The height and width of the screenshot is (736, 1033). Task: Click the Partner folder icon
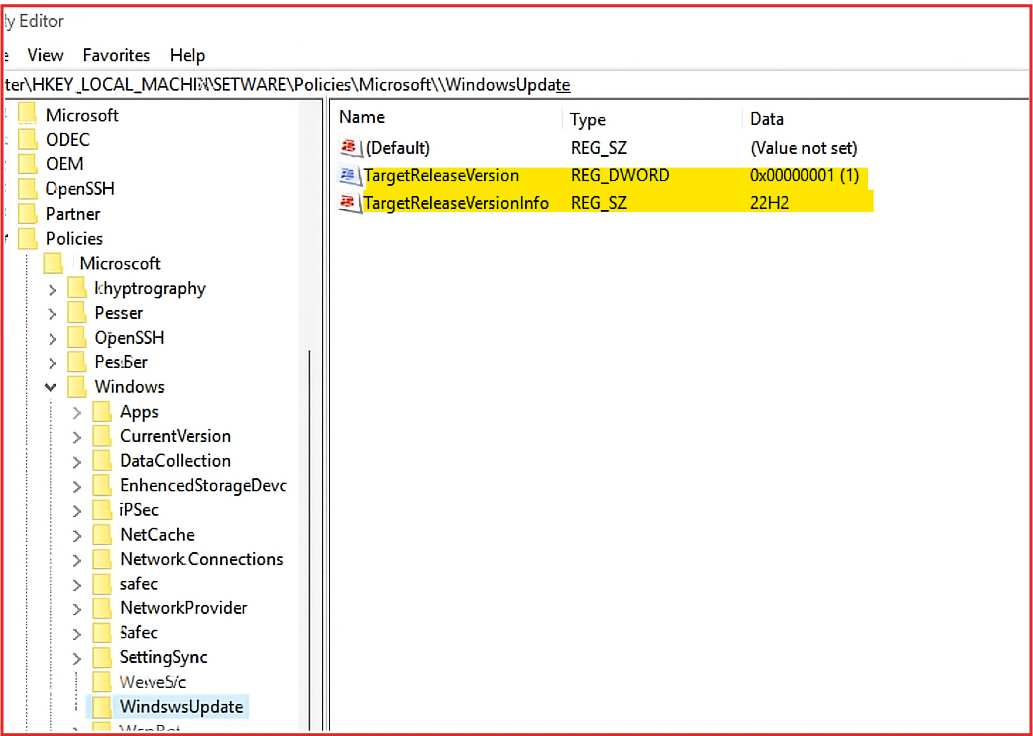pyautogui.click(x=28, y=214)
